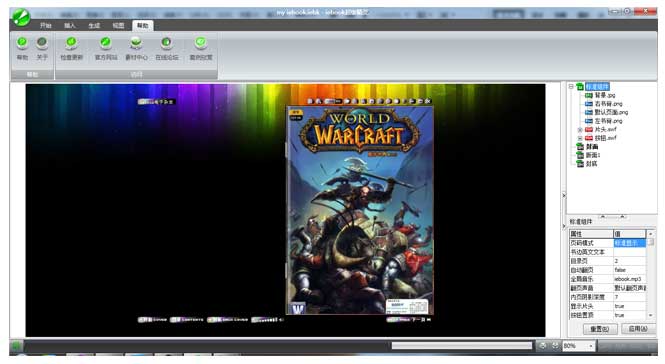Select the 开始 ribbon tab
Image resolution: width=665 pixels, height=364 pixels.
(45, 26)
